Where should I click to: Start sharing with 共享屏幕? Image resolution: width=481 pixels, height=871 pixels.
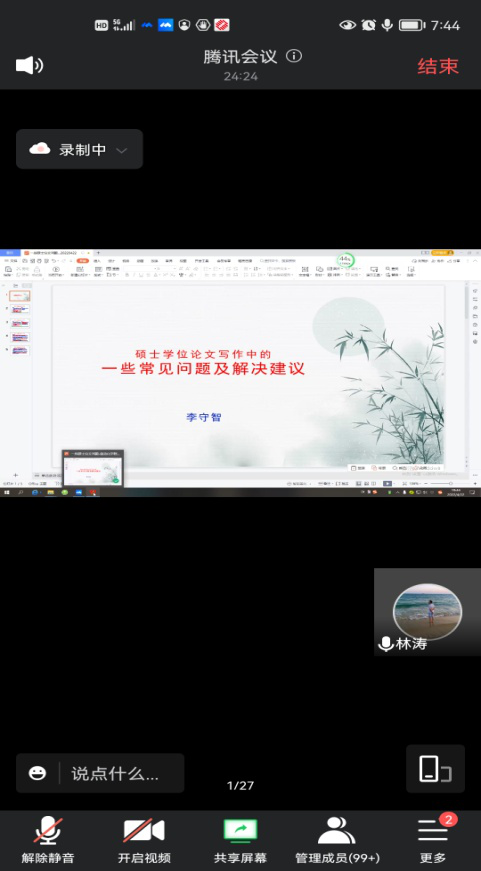tap(240, 839)
